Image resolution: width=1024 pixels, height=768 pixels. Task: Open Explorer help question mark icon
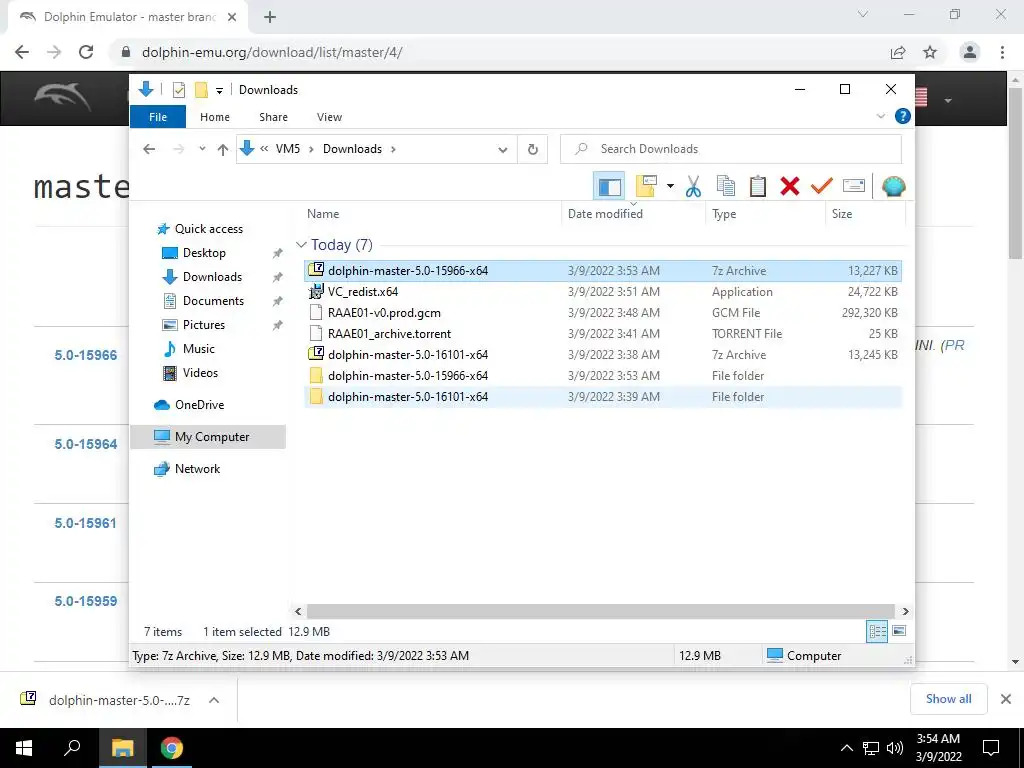pyautogui.click(x=903, y=116)
